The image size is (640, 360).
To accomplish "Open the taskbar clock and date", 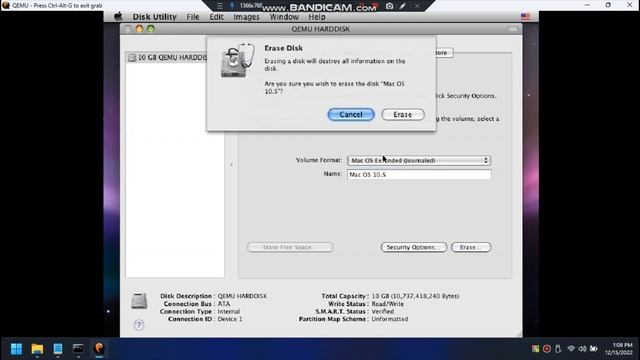I will 619,349.
